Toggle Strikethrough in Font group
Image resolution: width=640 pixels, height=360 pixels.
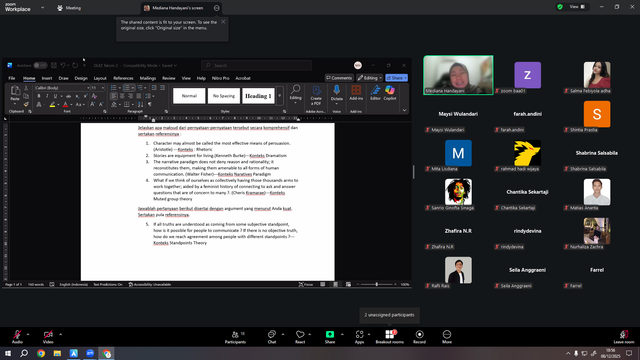[68, 96]
